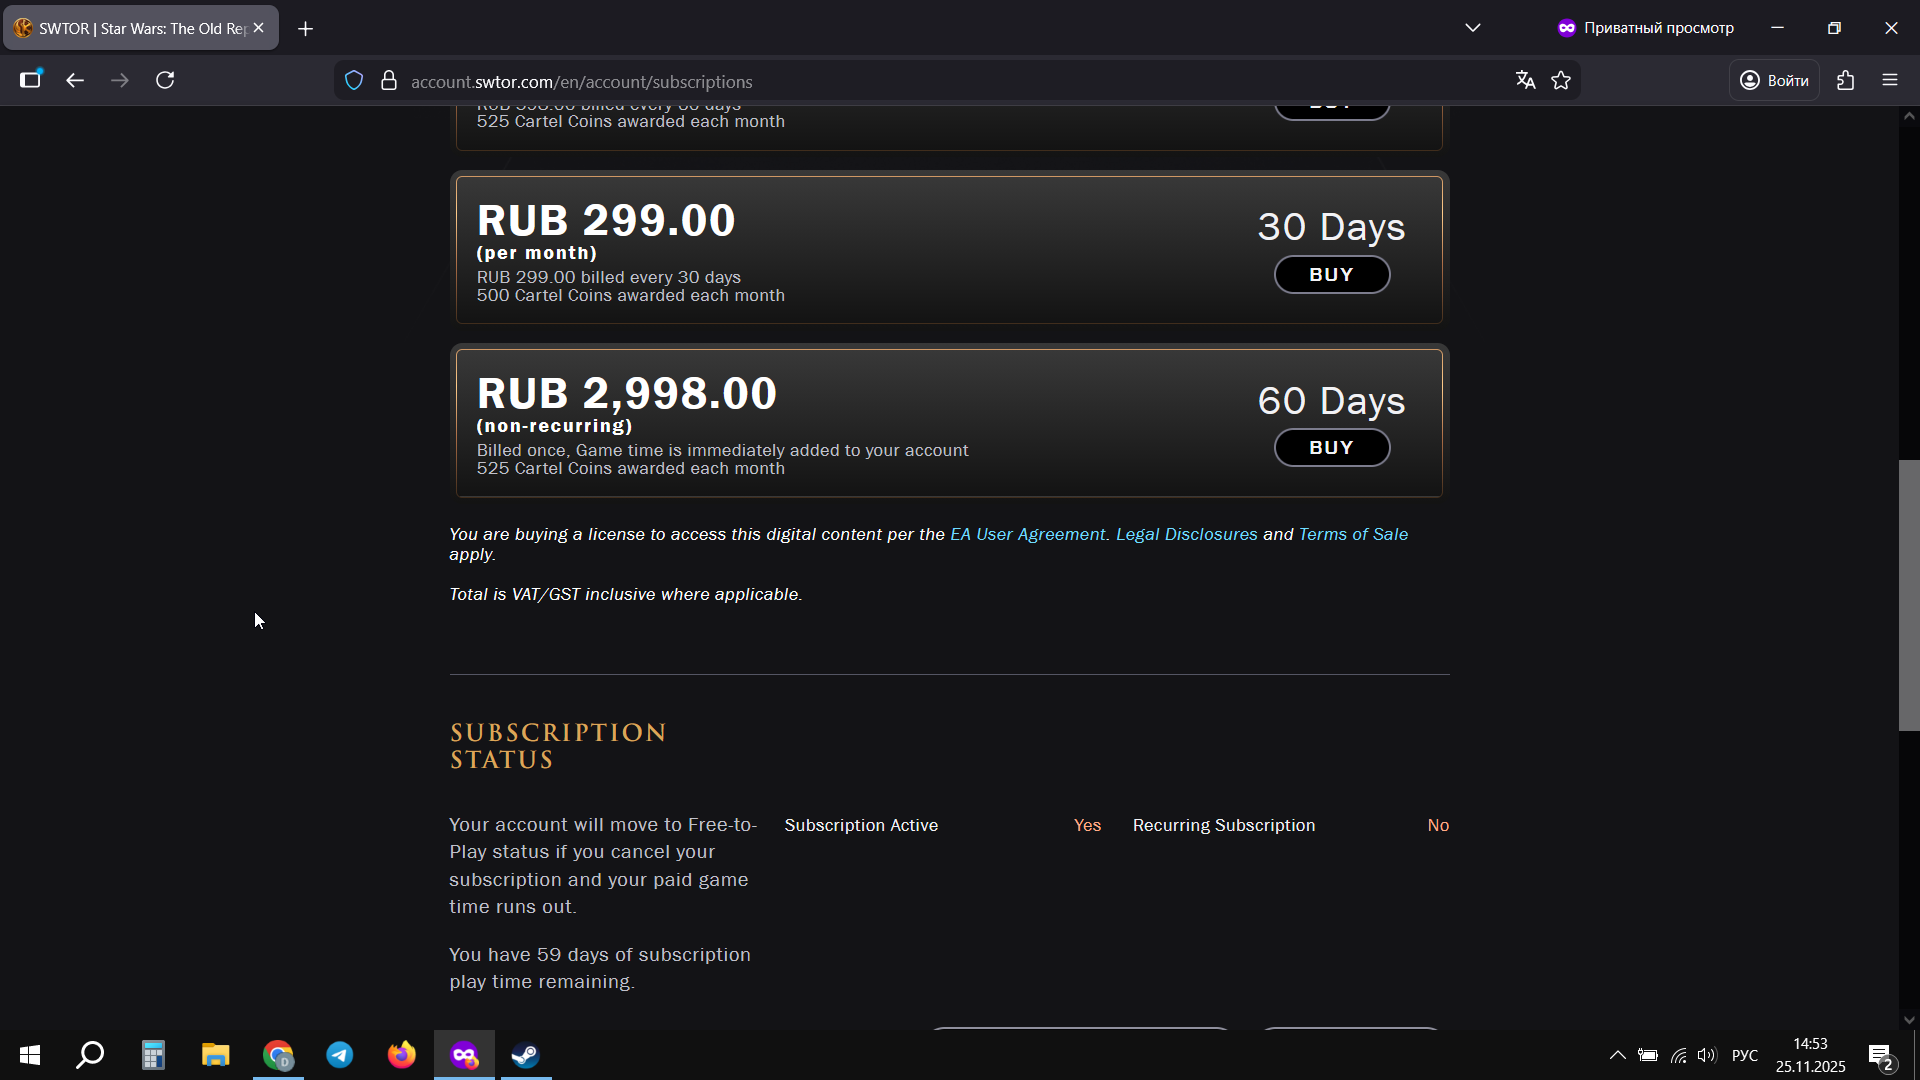The width and height of the screenshot is (1920, 1080).
Task: Open the Extensions puzzle icon
Action: point(1846,80)
